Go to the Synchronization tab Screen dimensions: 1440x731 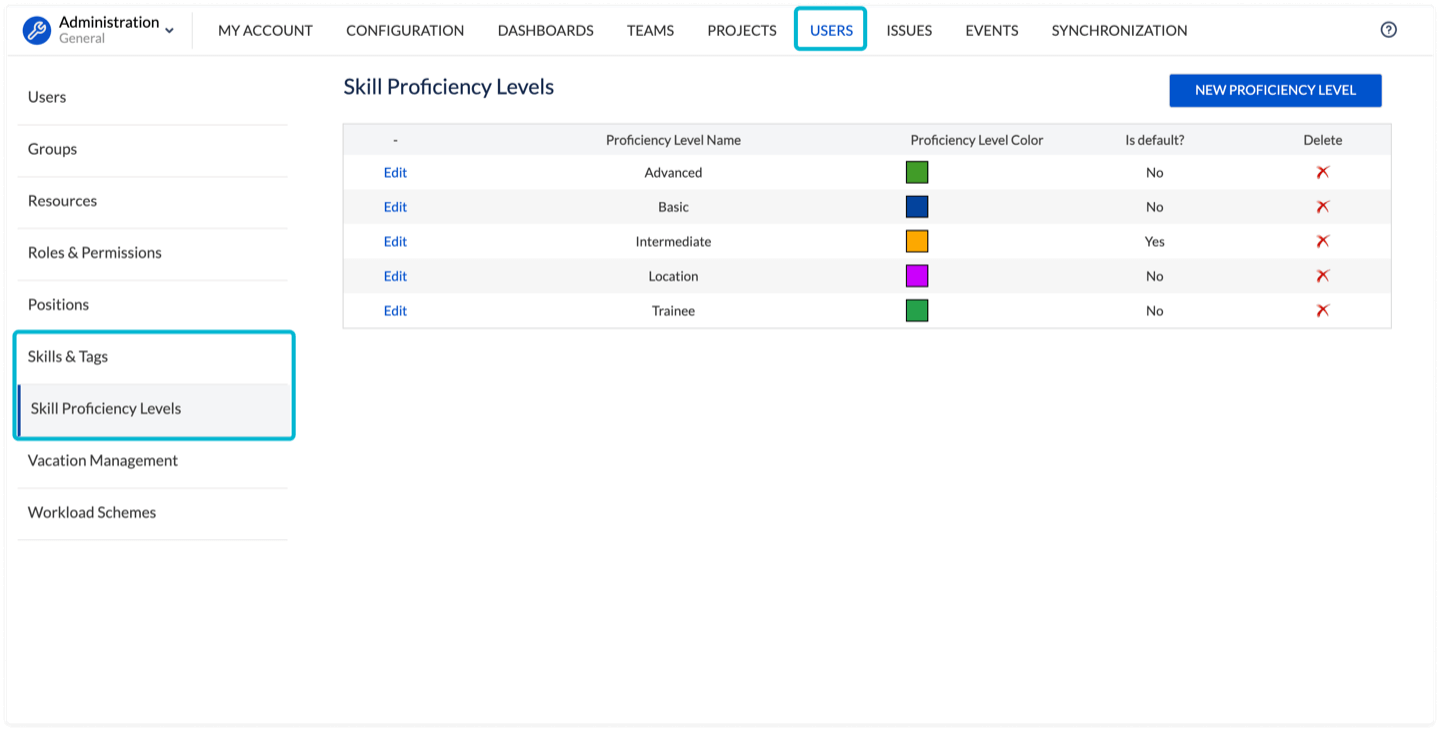1119,30
